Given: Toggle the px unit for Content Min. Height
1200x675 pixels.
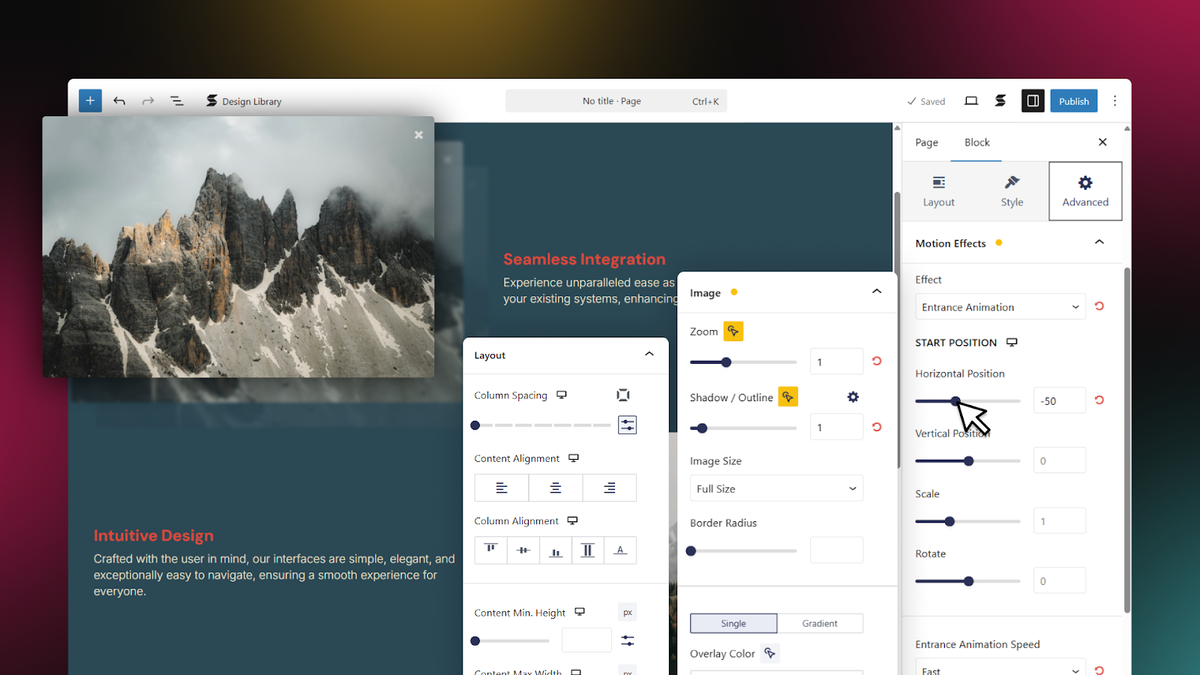Looking at the screenshot, I should pos(626,611).
